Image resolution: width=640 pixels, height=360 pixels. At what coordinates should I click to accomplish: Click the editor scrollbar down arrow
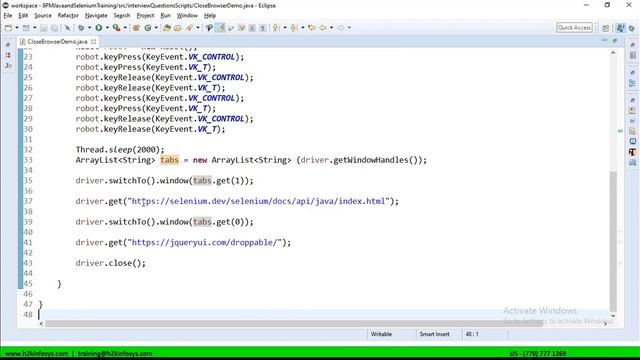613,316
